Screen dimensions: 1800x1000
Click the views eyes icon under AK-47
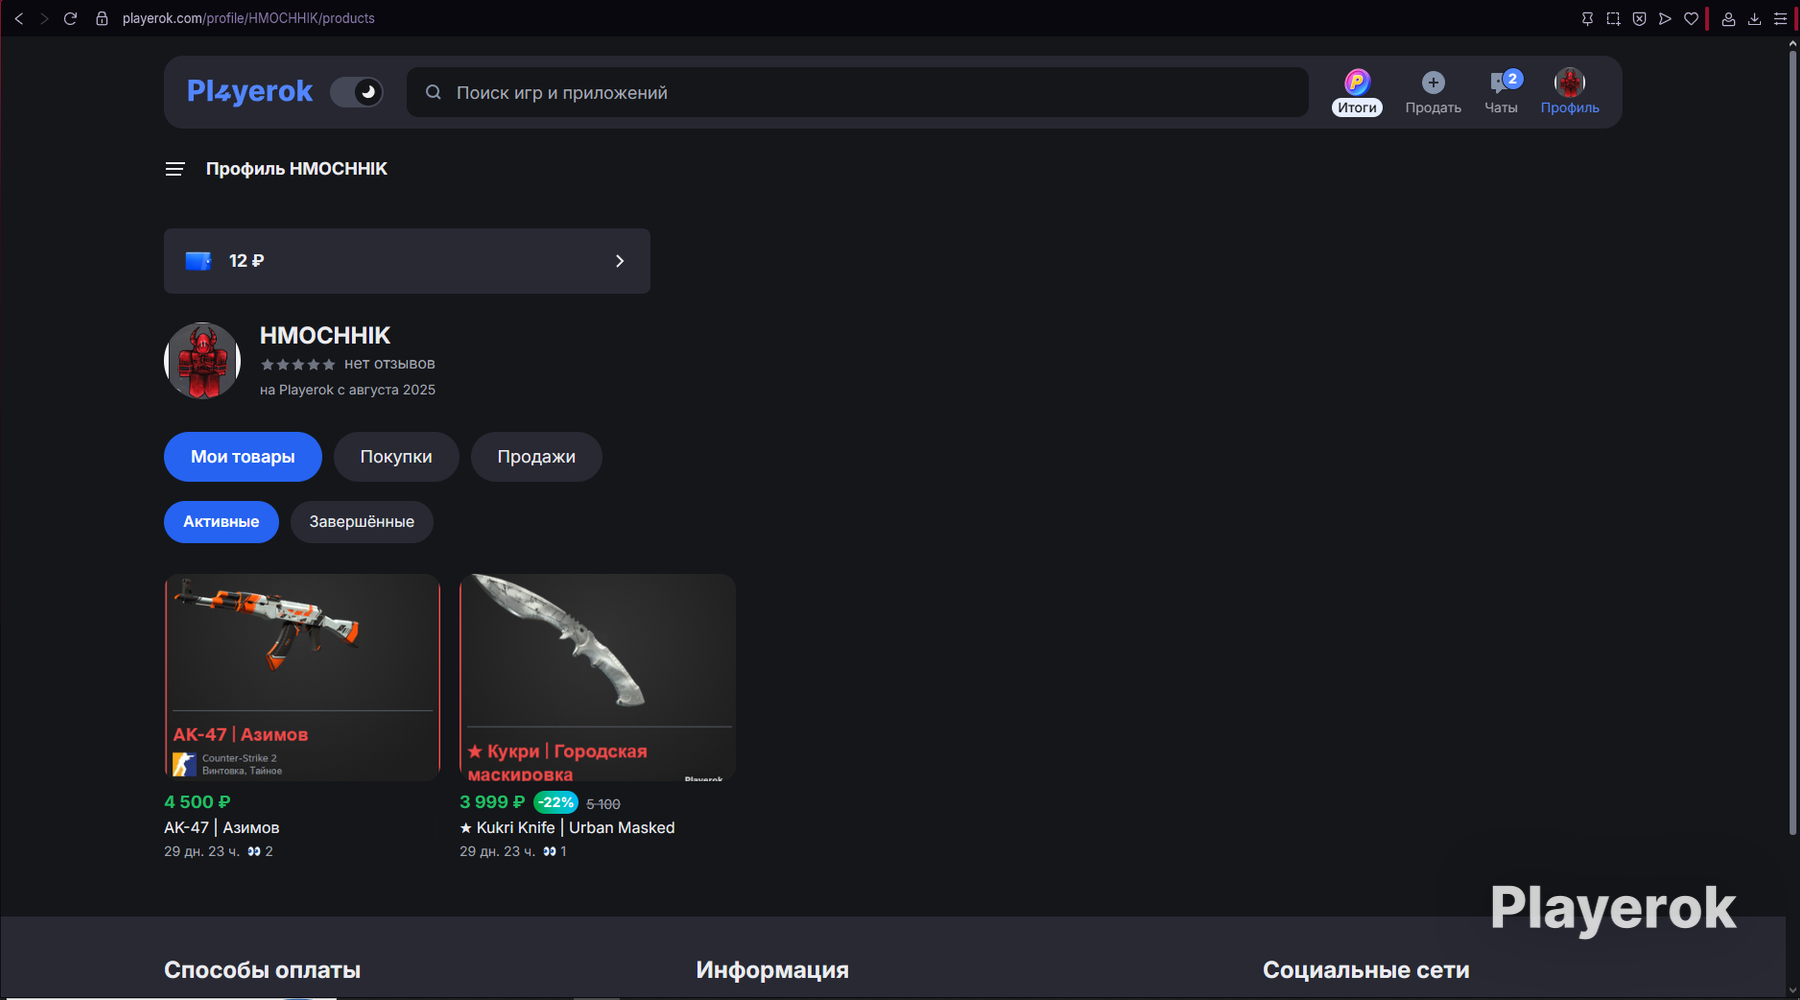point(254,852)
